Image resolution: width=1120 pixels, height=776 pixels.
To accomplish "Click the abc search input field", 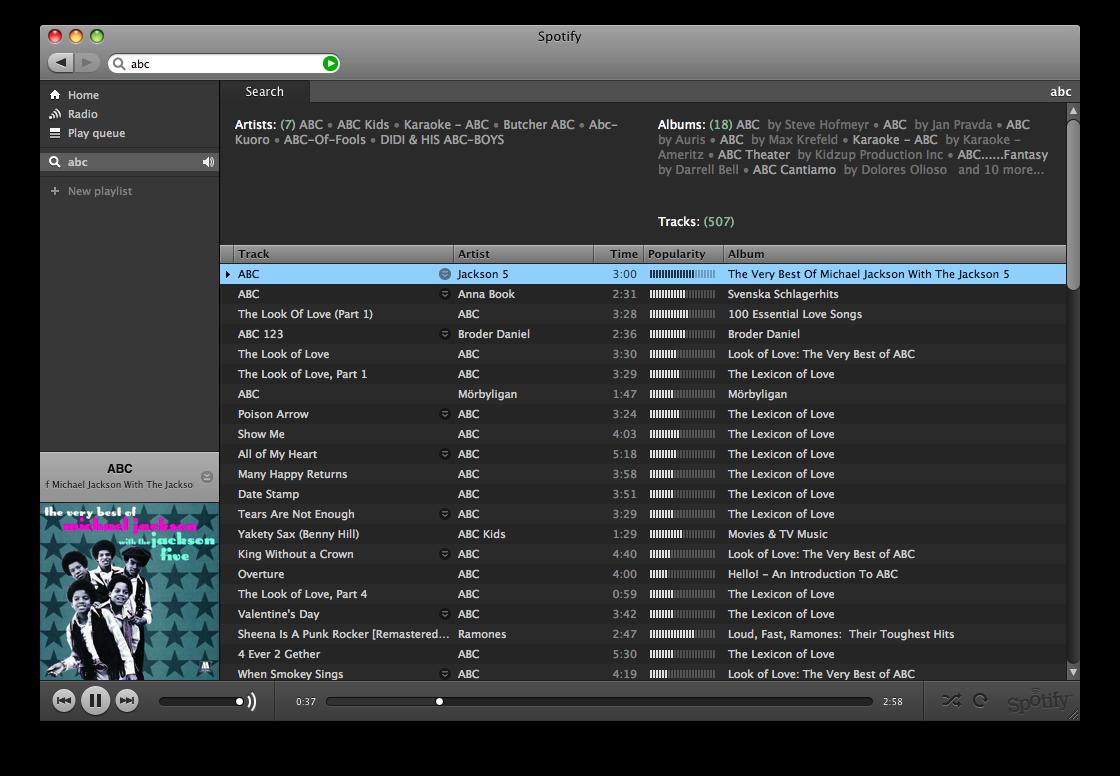I will (224, 64).
